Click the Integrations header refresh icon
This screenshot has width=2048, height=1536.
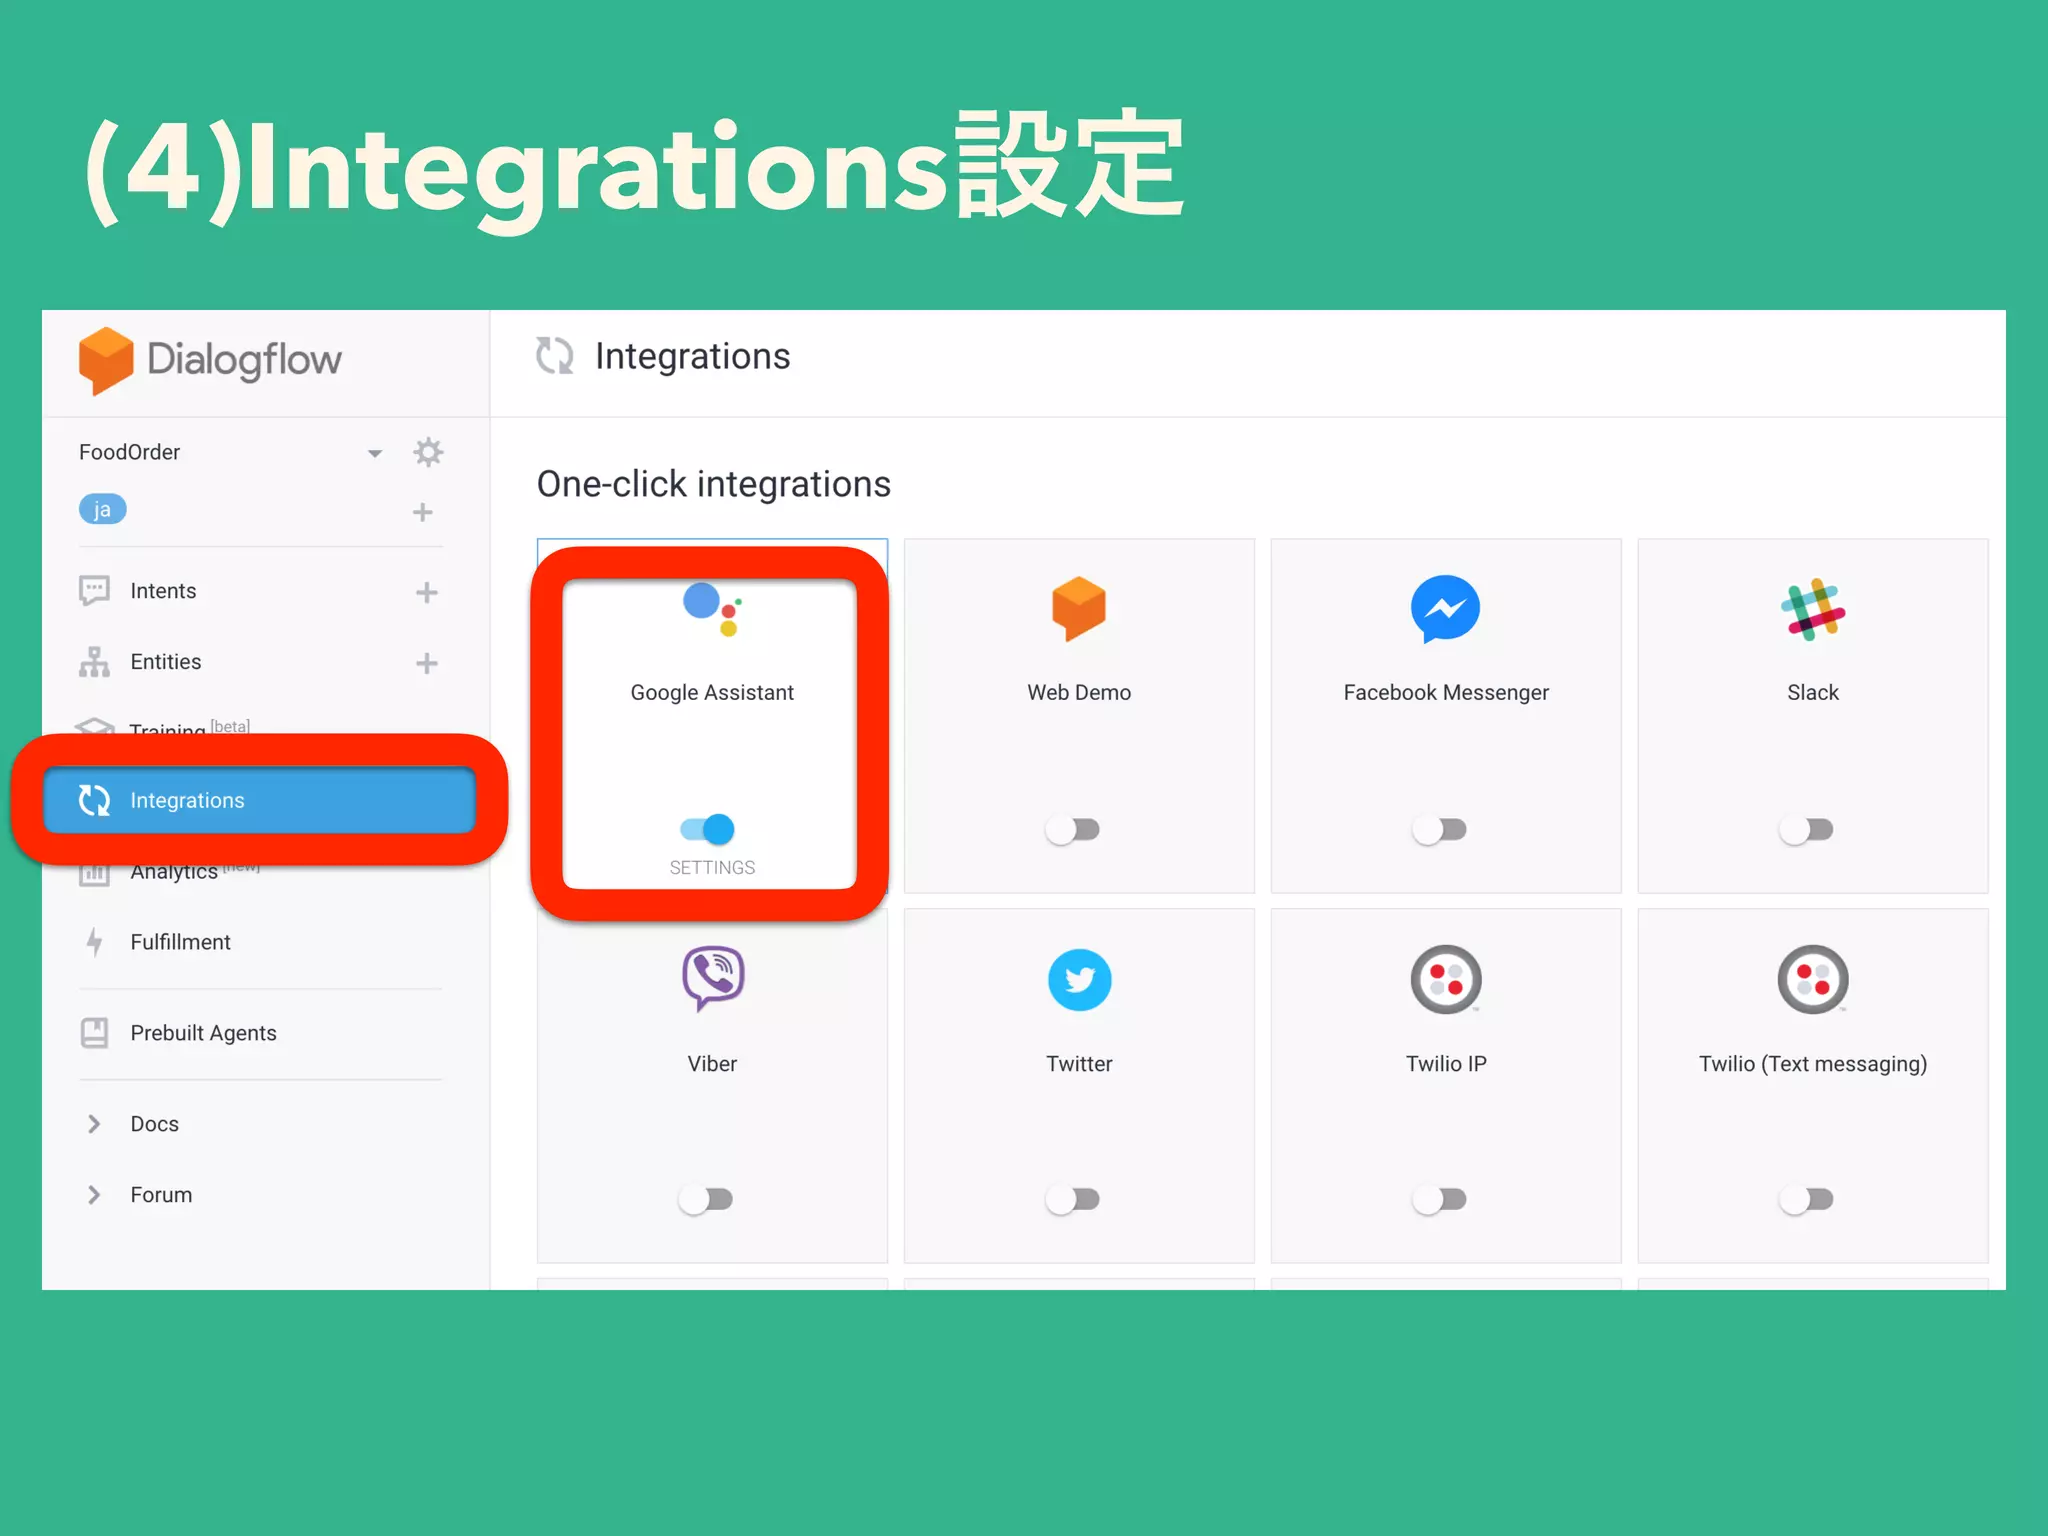pos(555,355)
